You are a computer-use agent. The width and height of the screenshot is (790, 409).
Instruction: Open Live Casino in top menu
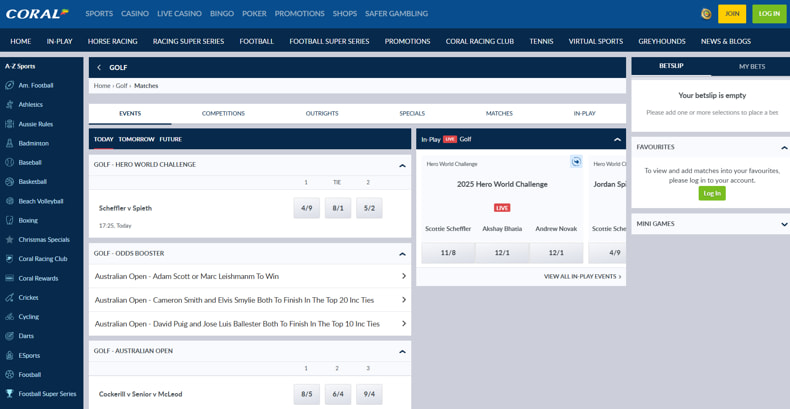point(179,14)
